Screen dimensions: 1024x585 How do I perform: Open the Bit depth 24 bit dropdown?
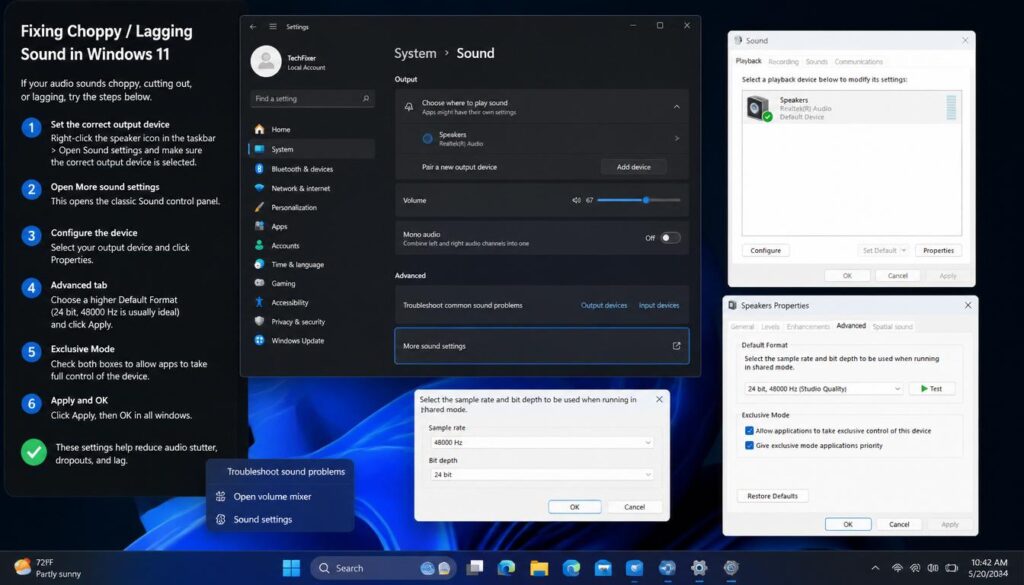point(541,475)
